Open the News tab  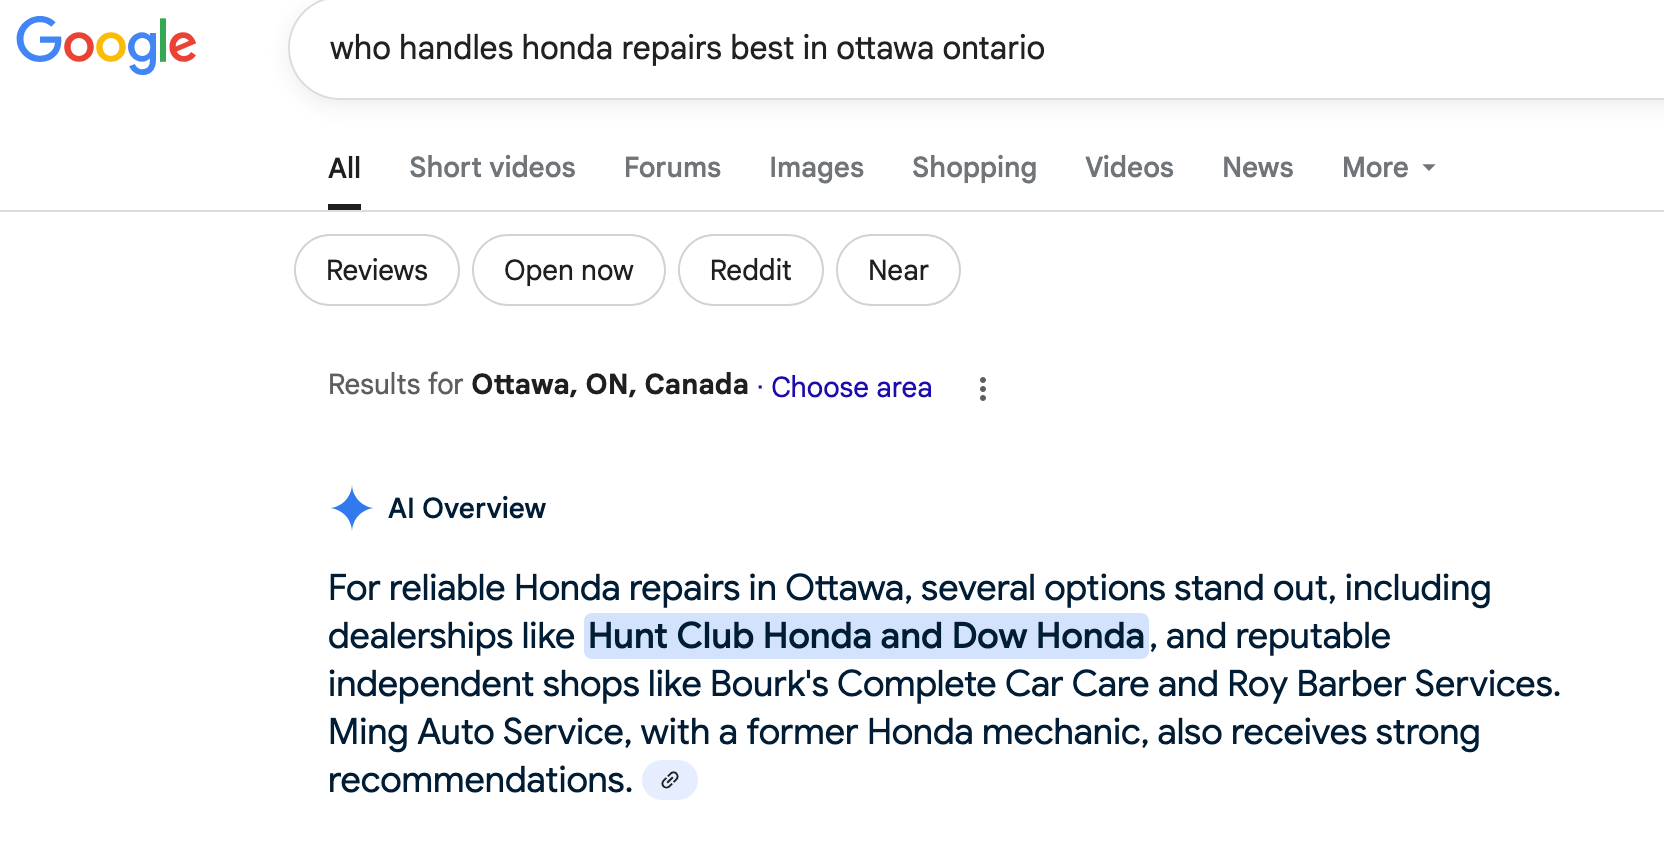[x=1257, y=167]
